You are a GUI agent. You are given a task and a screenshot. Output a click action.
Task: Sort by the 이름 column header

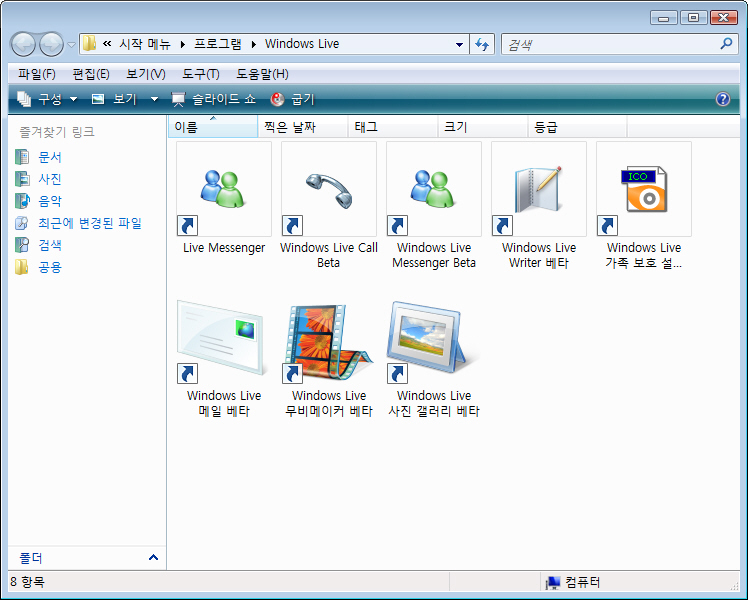click(x=213, y=127)
